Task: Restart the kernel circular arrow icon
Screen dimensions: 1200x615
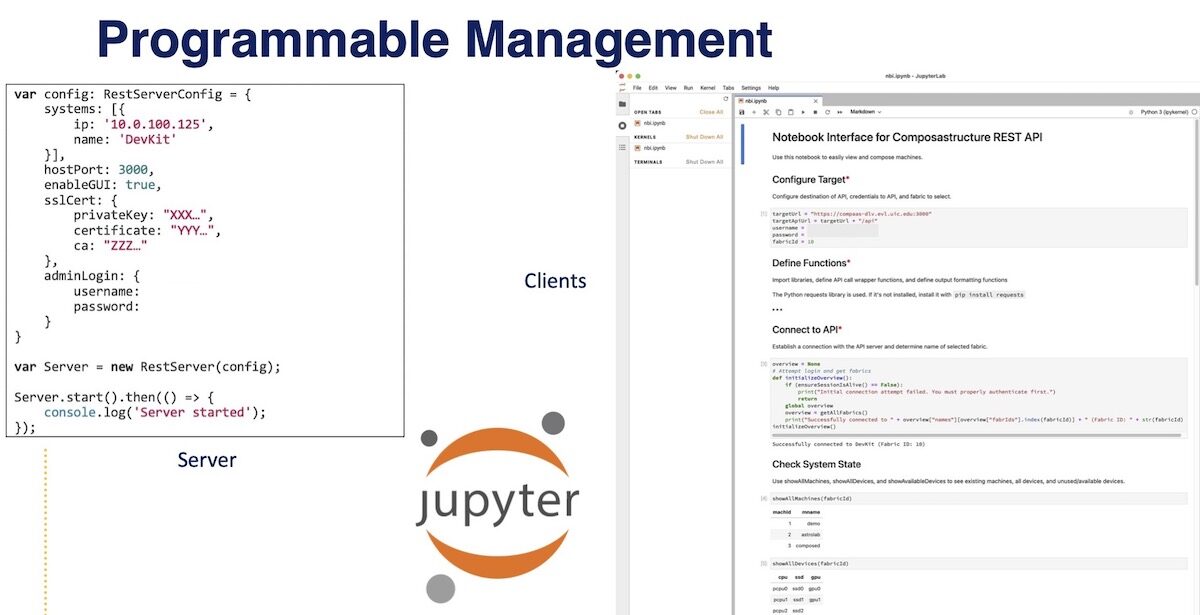Action: point(827,112)
